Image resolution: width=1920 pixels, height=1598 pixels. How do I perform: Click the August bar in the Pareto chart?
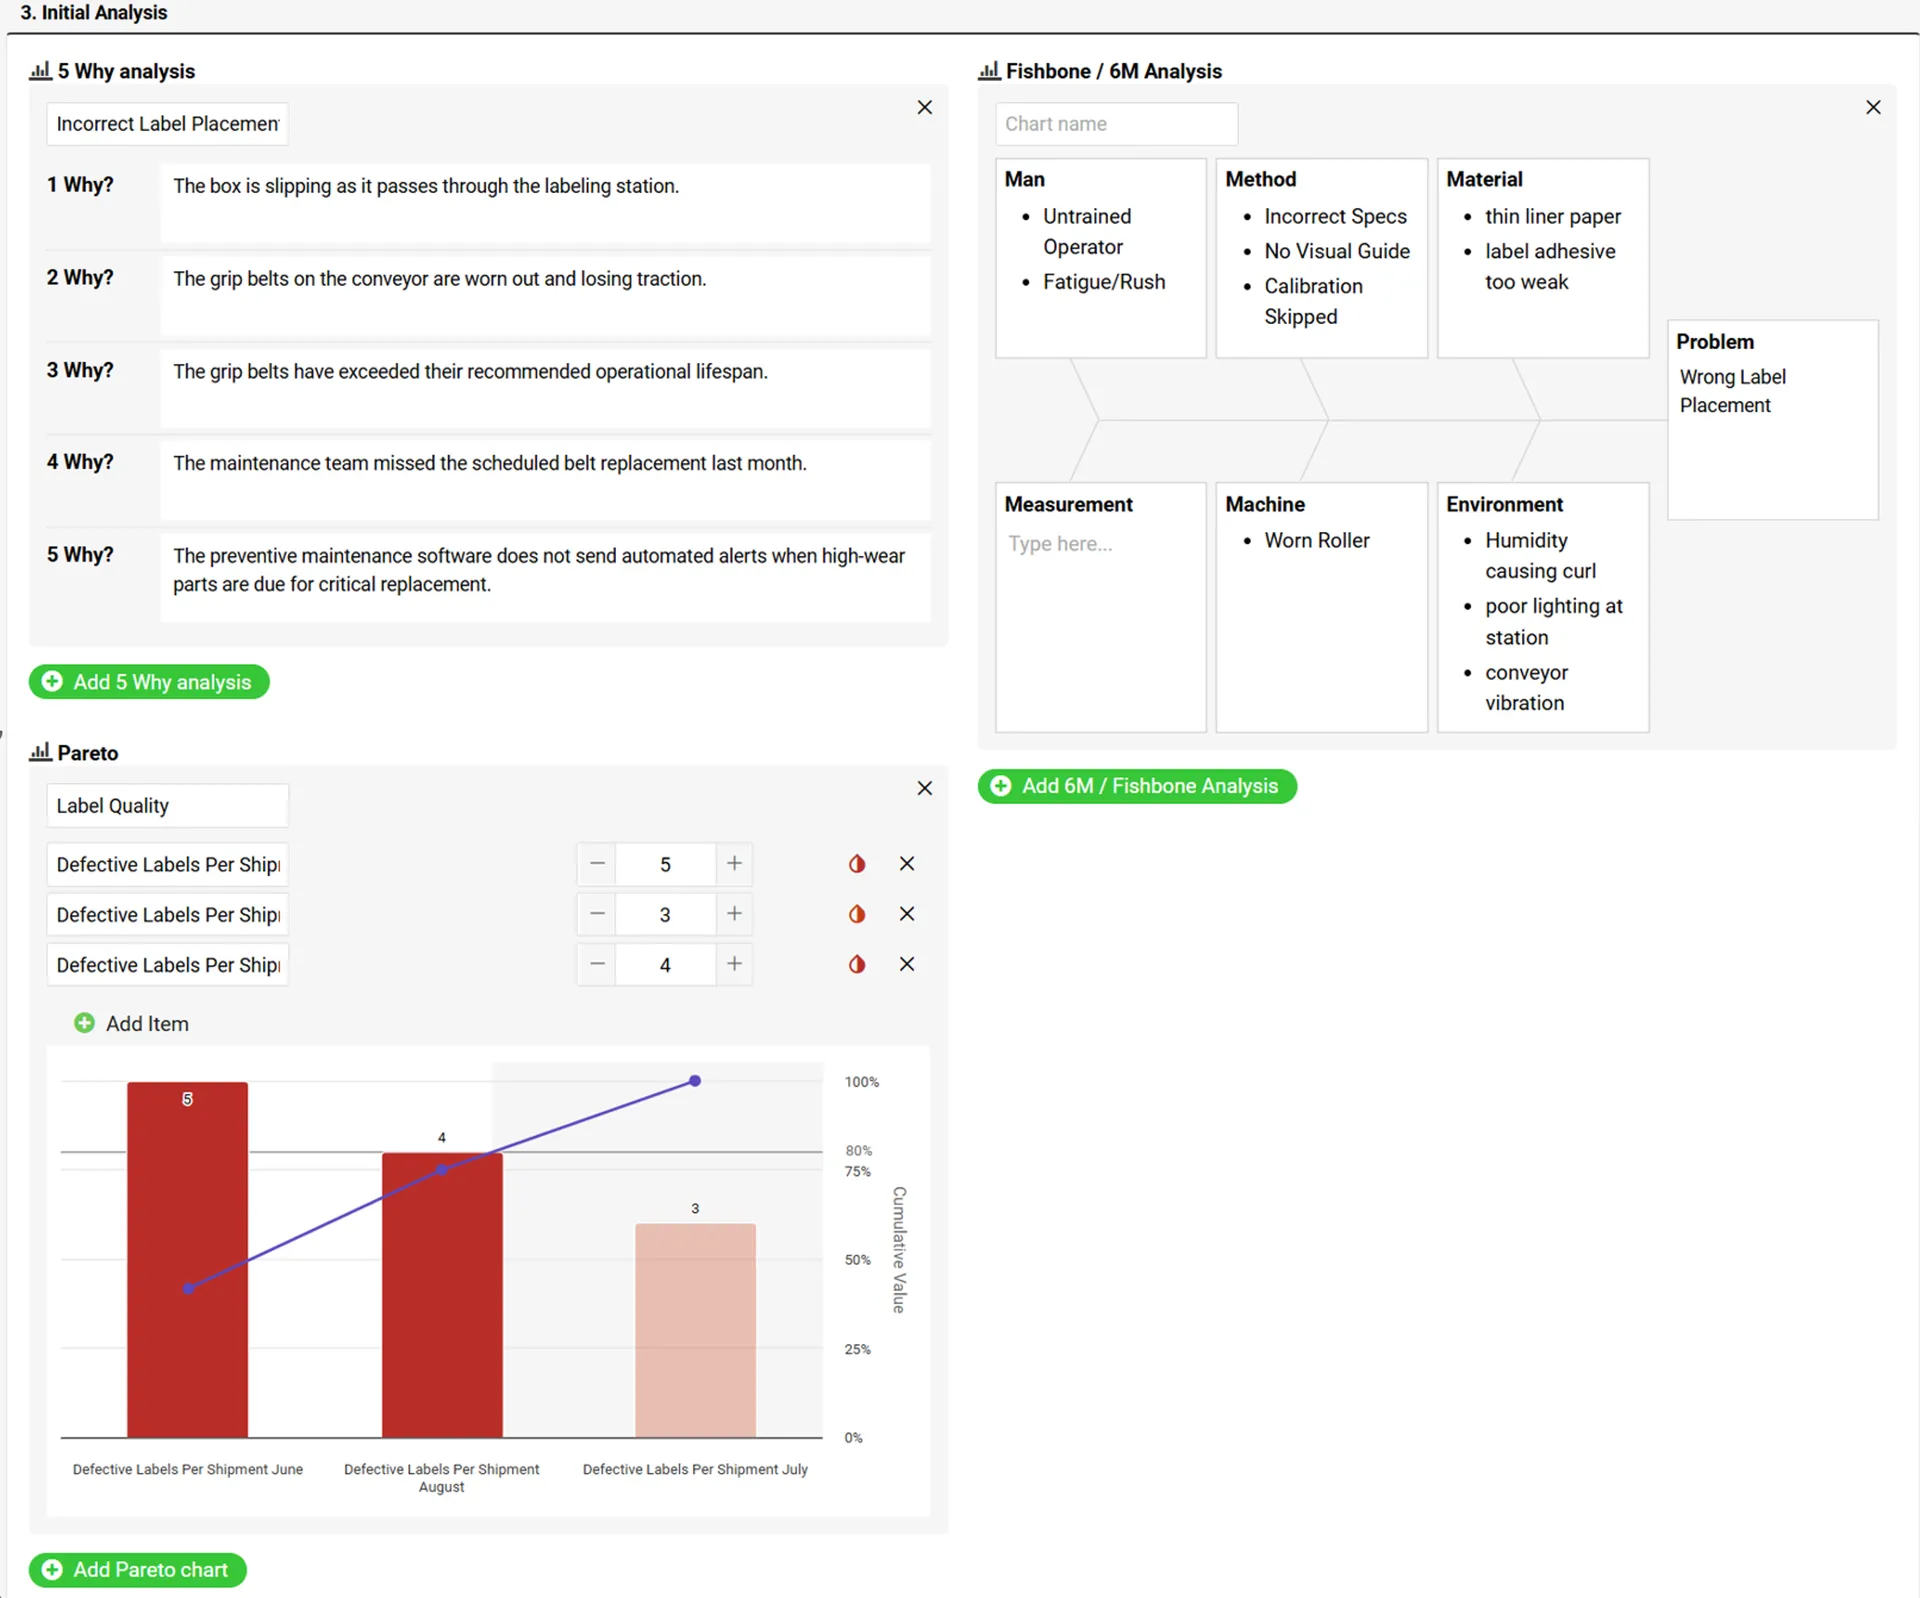[x=442, y=1295]
